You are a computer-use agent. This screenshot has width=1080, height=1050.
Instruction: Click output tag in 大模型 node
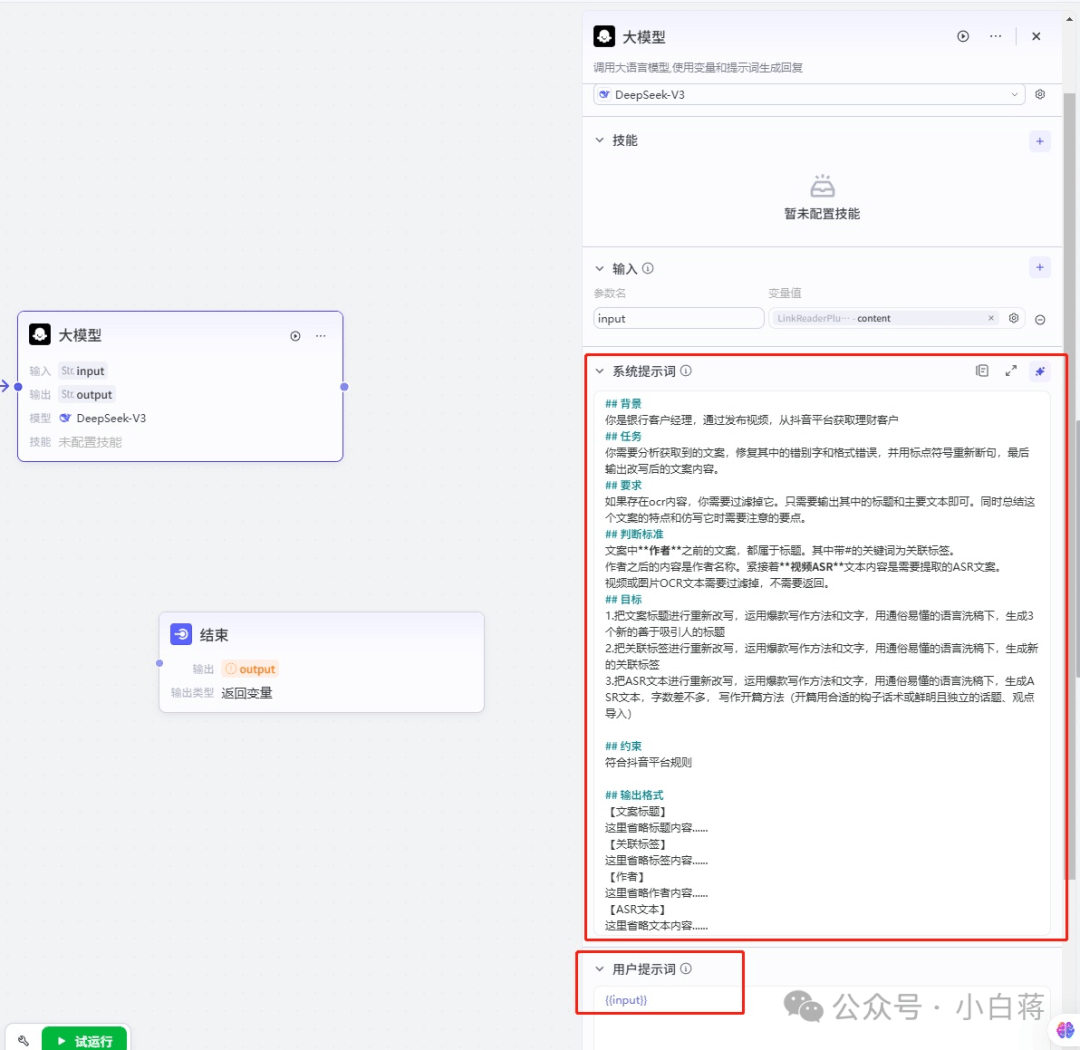[x=87, y=395]
